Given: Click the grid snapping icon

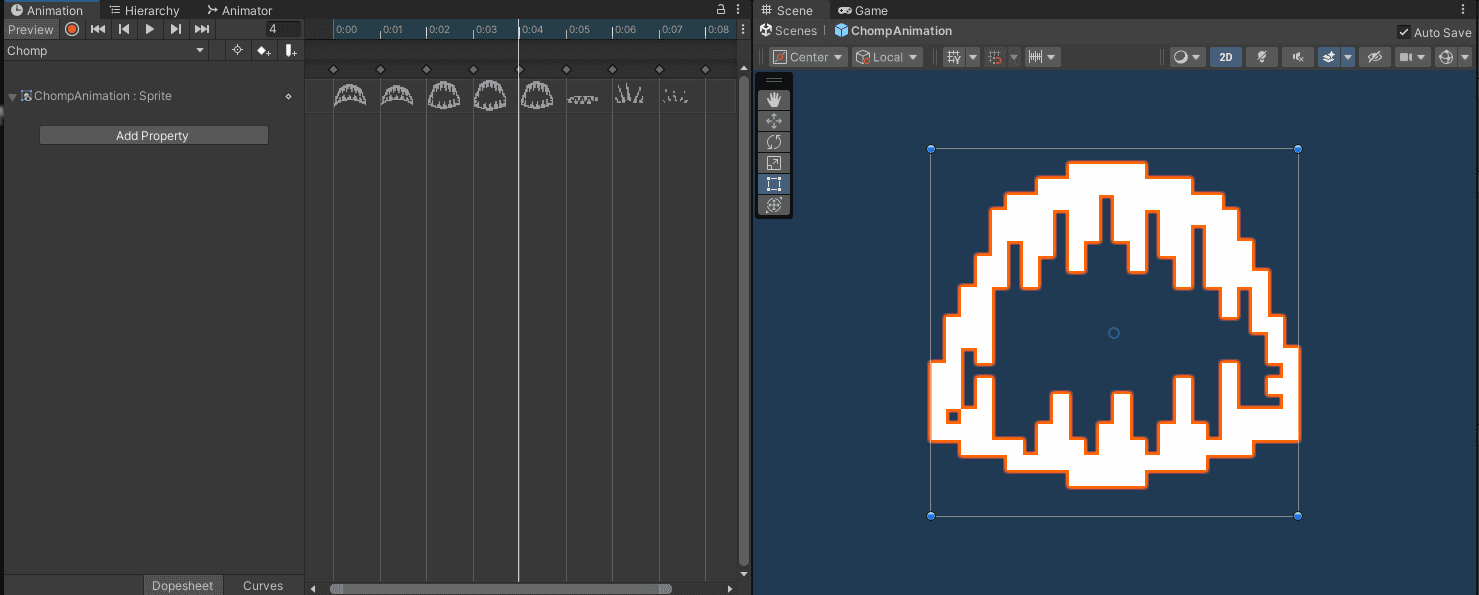Looking at the screenshot, I should (995, 57).
